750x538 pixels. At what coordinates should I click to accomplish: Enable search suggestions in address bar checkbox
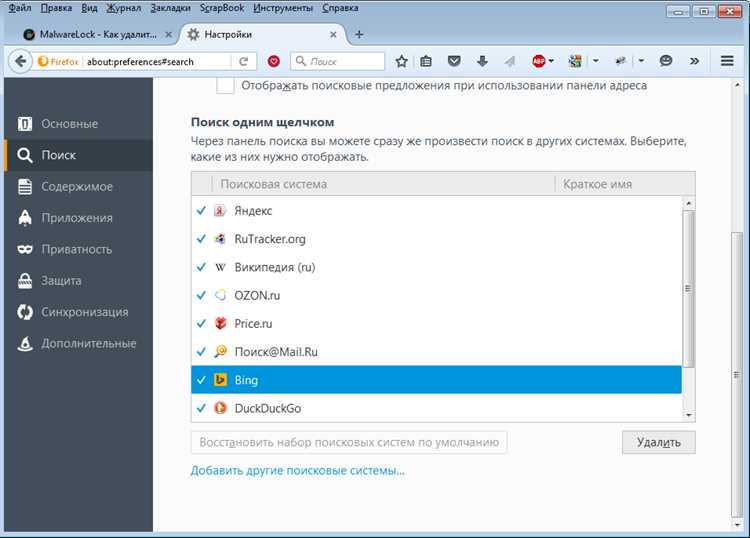point(225,86)
